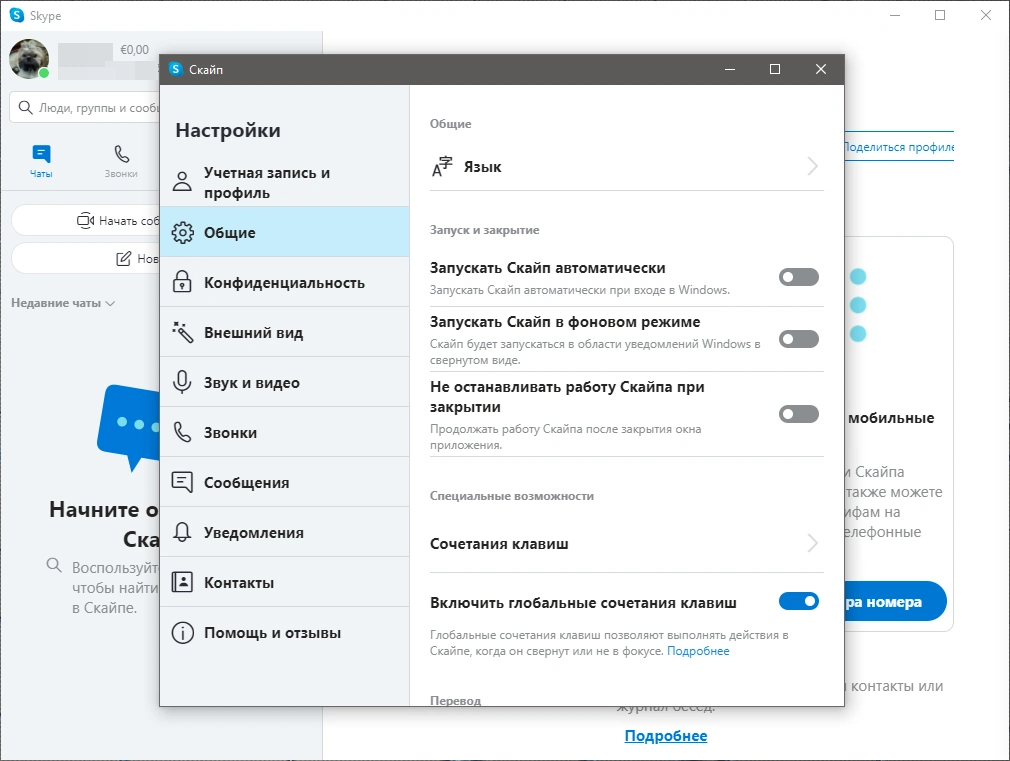Click the contacts icon beside Контакты
The width and height of the screenshot is (1010, 761).
click(x=182, y=583)
